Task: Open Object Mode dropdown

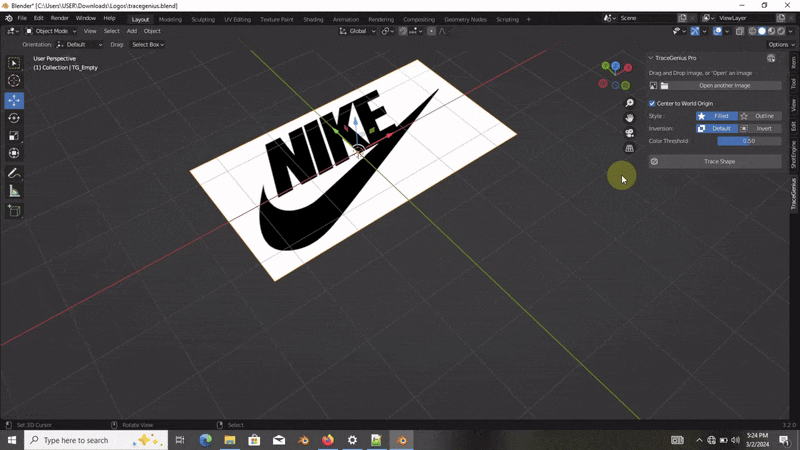Action: pyautogui.click(x=51, y=31)
